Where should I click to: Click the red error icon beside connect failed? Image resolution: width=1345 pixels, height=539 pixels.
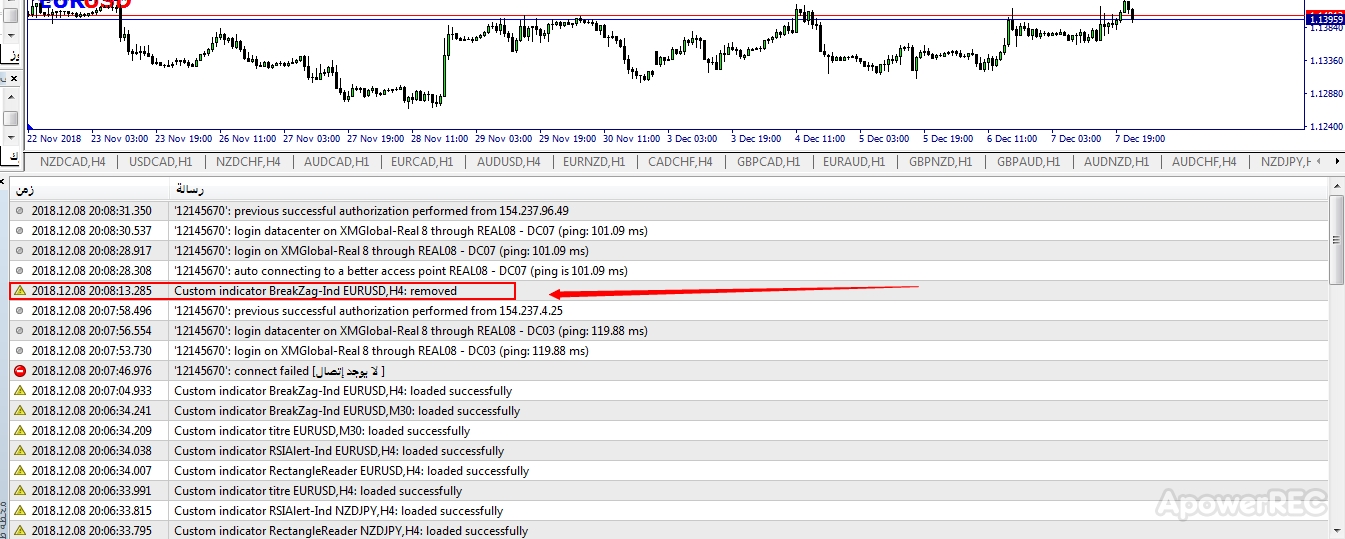[19, 371]
